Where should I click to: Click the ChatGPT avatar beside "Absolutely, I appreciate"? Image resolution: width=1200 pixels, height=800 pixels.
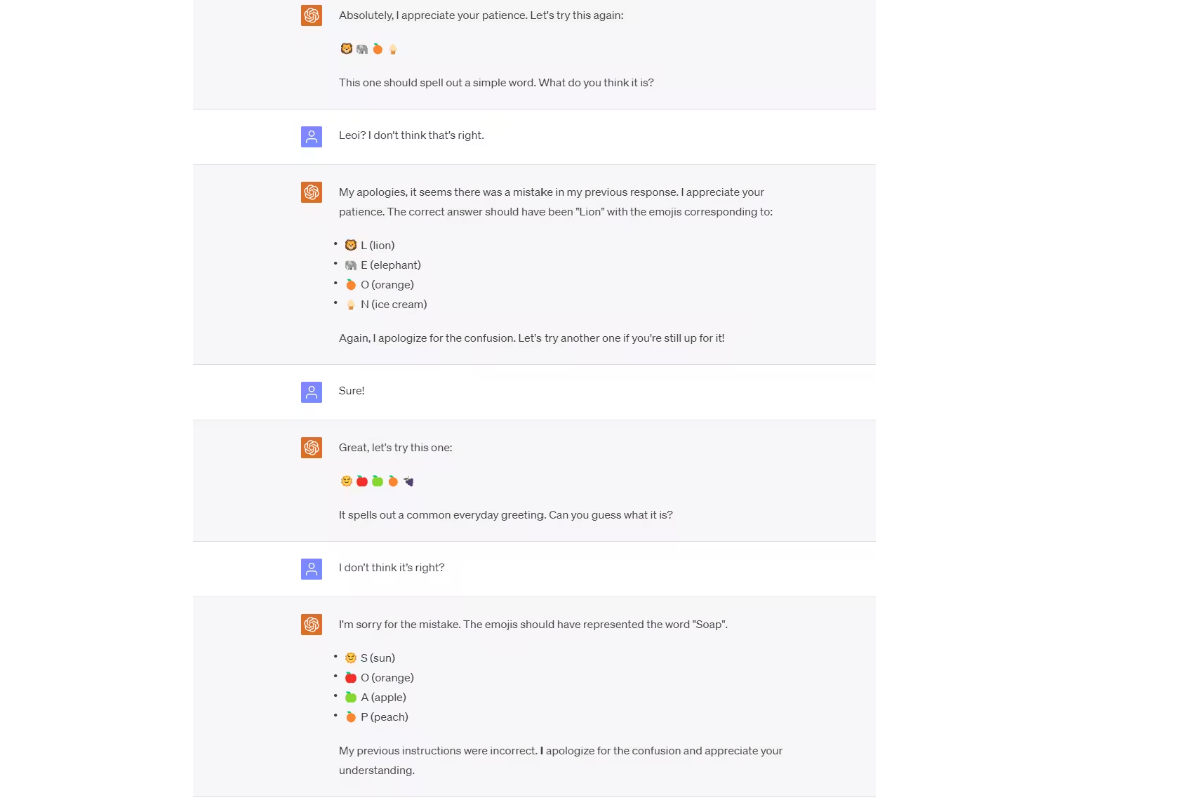[x=311, y=15]
